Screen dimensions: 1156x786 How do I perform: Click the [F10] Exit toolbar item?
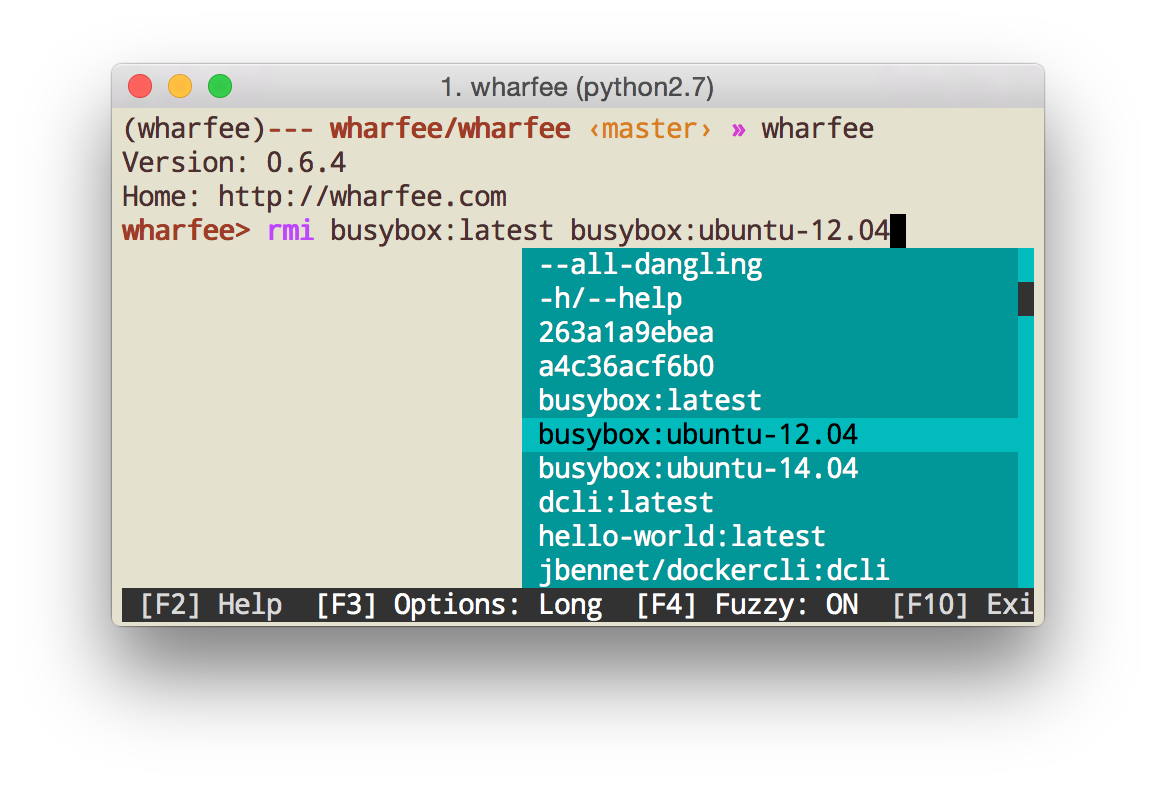tap(962, 605)
